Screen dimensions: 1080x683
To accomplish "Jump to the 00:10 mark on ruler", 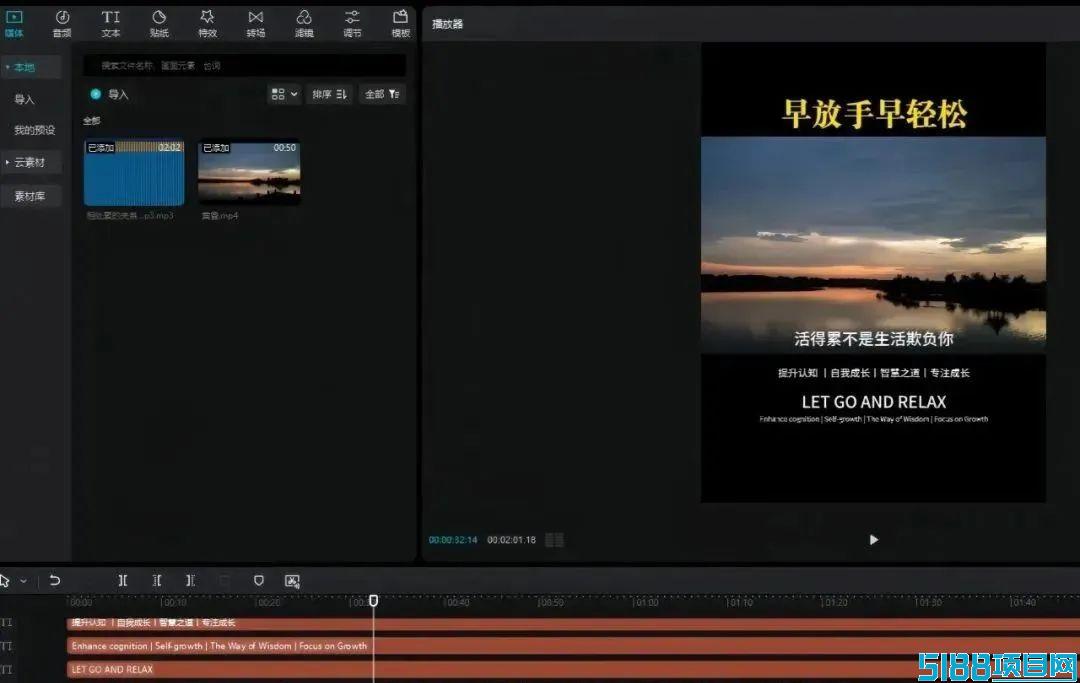I will click(174, 602).
